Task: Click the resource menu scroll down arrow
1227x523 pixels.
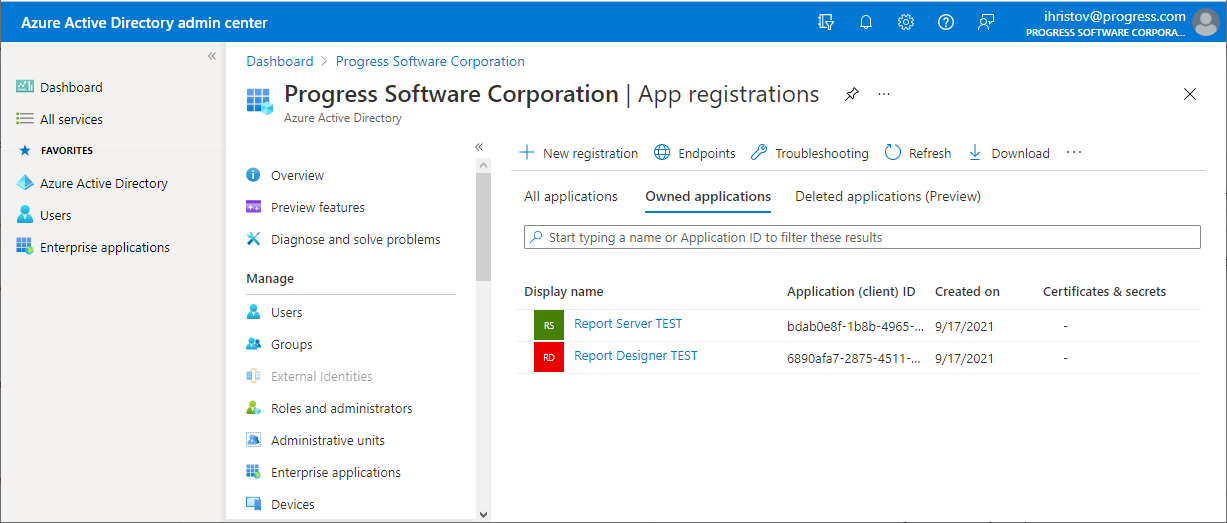Action: [483, 514]
